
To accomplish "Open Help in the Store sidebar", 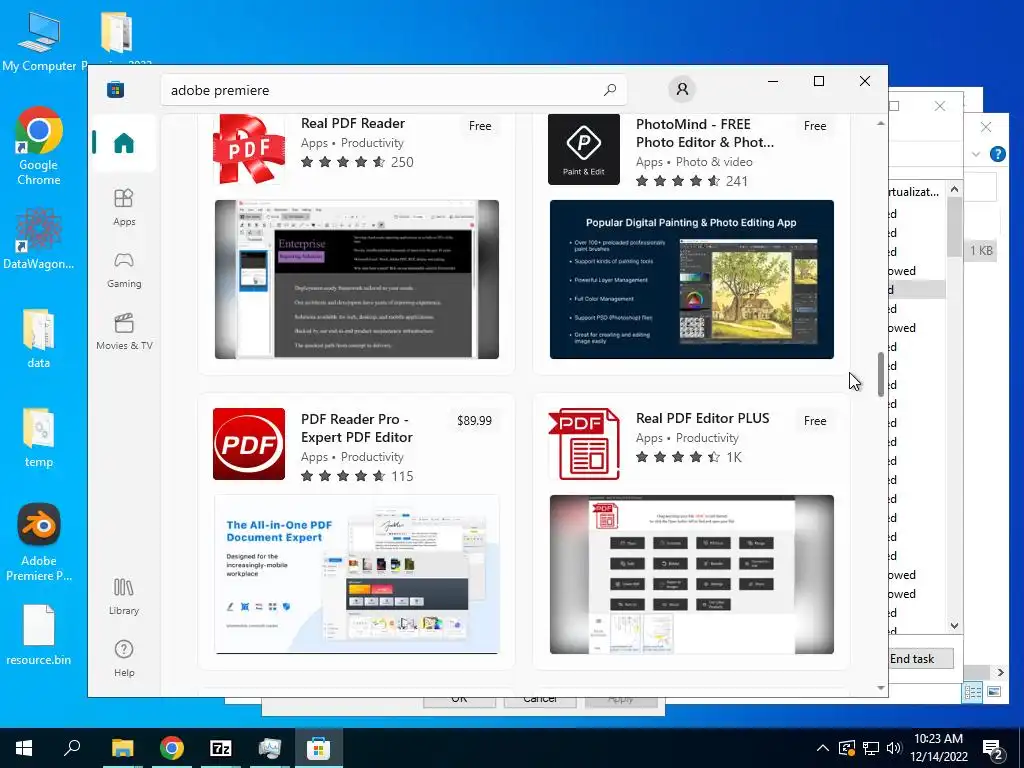I will [123, 658].
